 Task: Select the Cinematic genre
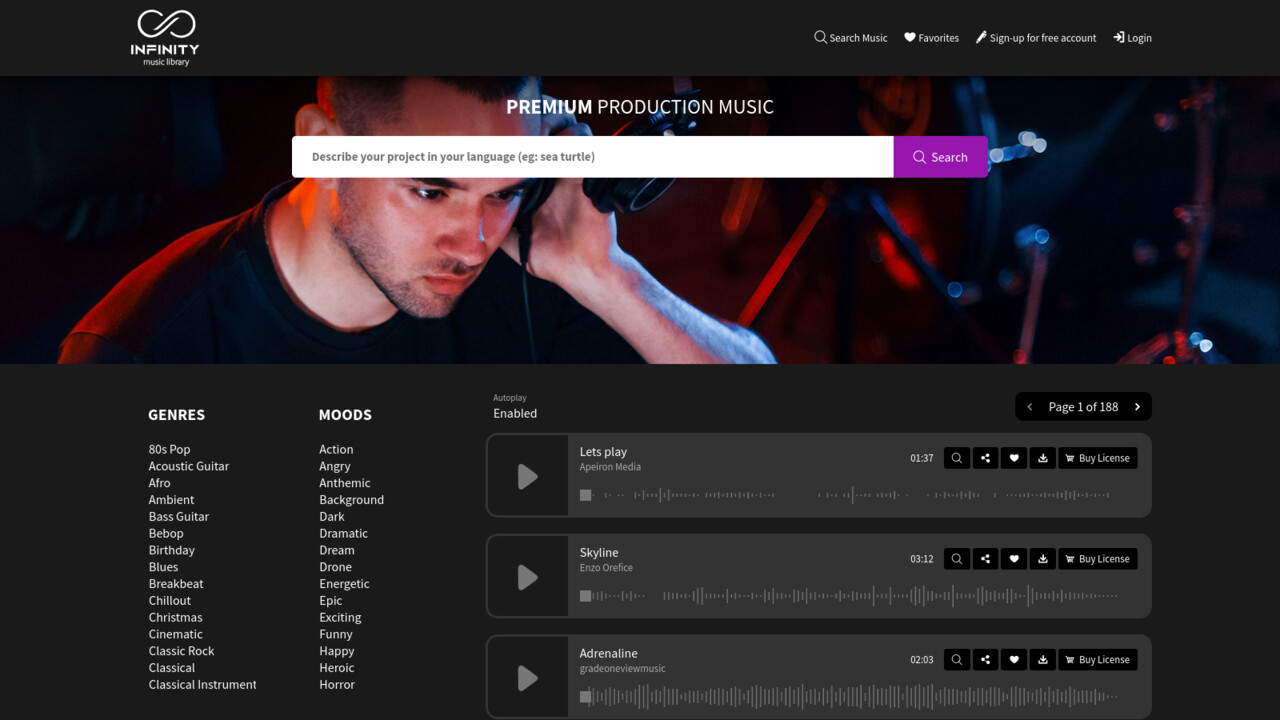click(175, 634)
